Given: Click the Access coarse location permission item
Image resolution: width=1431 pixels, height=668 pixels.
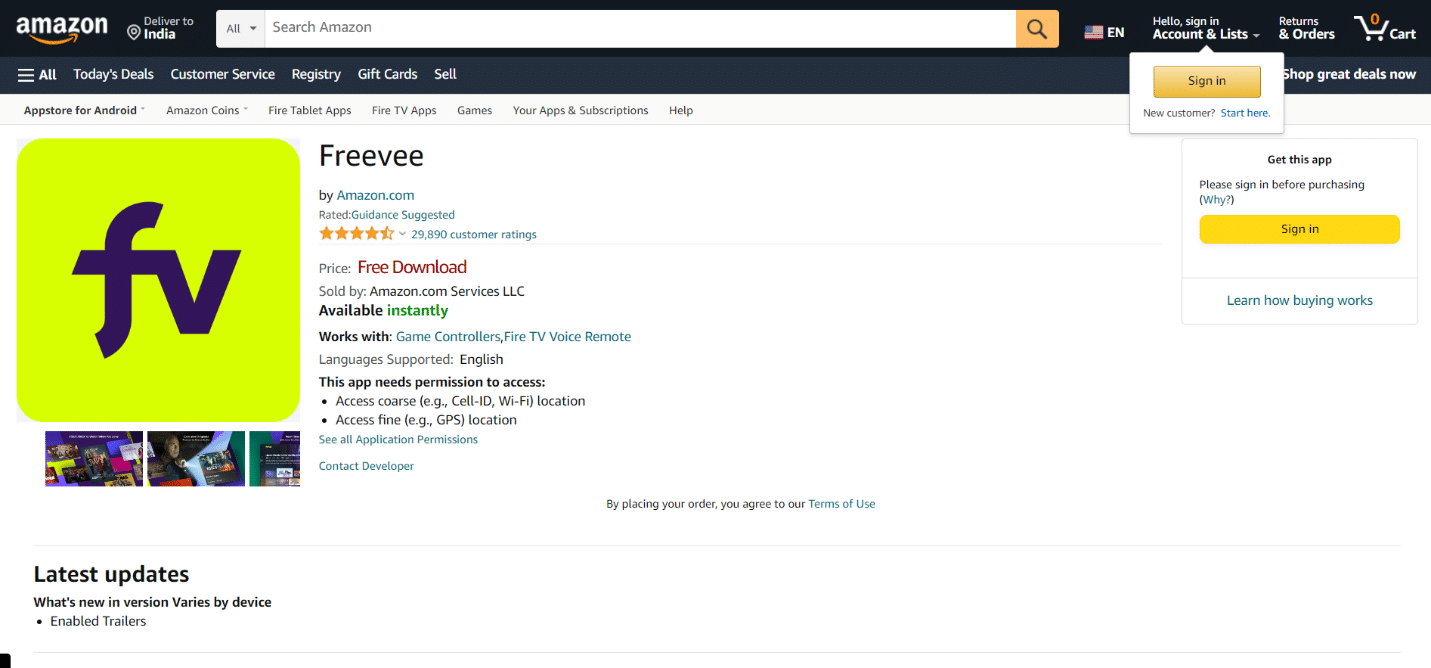Looking at the screenshot, I should click(461, 401).
